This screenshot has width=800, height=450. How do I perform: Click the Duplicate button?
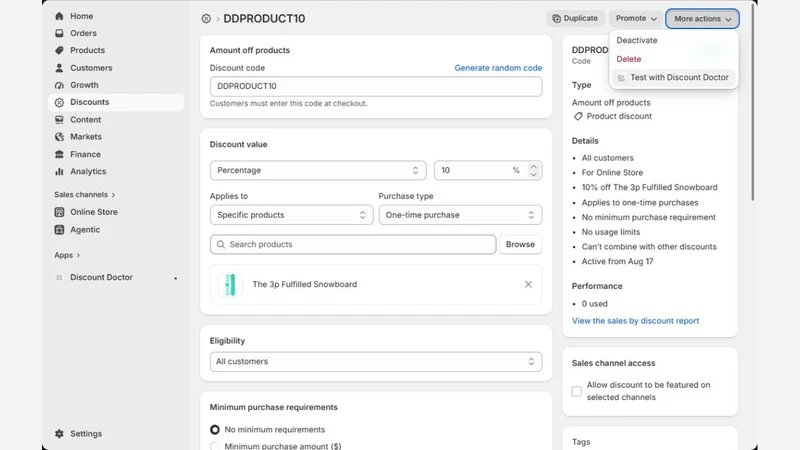tap(576, 19)
